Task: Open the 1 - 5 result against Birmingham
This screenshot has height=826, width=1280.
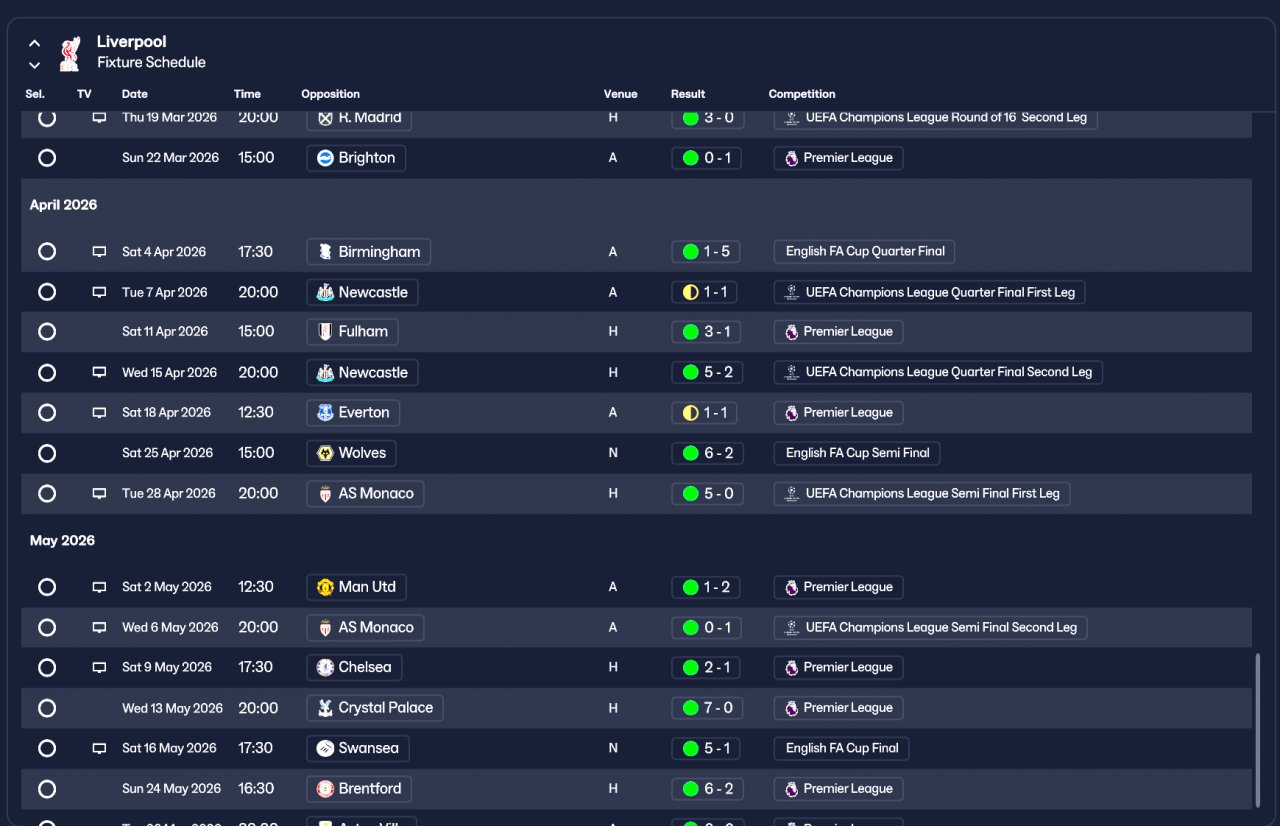Action: [x=706, y=252]
